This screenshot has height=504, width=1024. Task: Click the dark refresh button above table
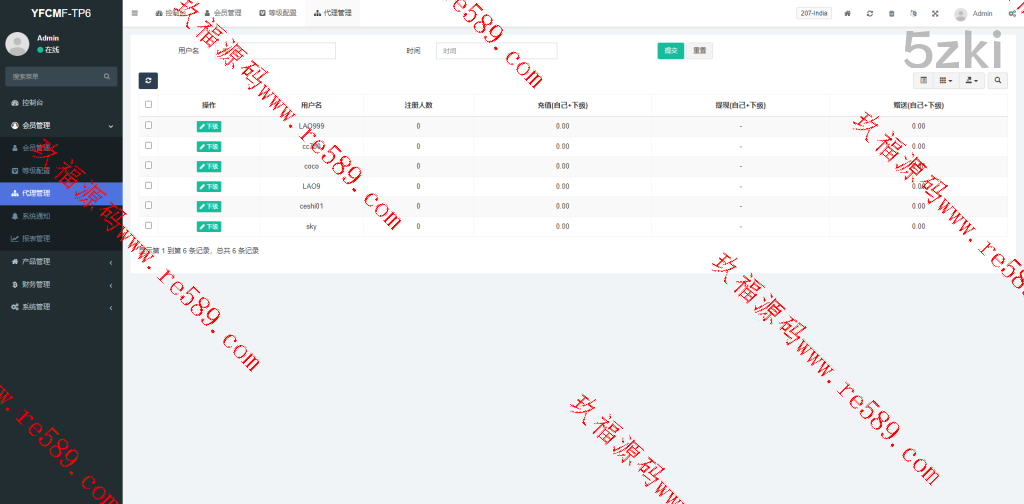coord(148,81)
